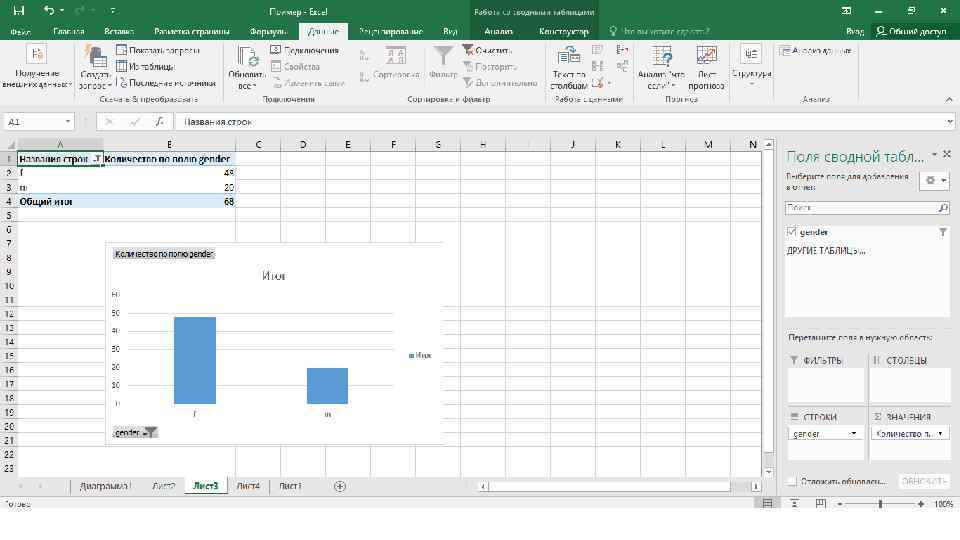Open the gender dropdown in Rows area
960x540 pixels.
tap(853, 433)
